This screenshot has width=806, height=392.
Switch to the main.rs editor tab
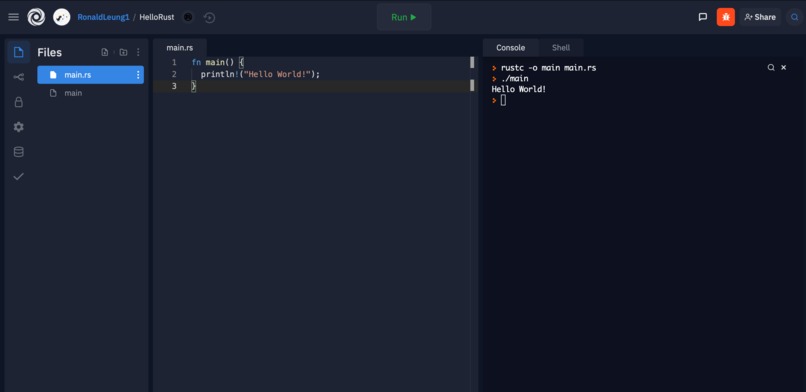[180, 48]
